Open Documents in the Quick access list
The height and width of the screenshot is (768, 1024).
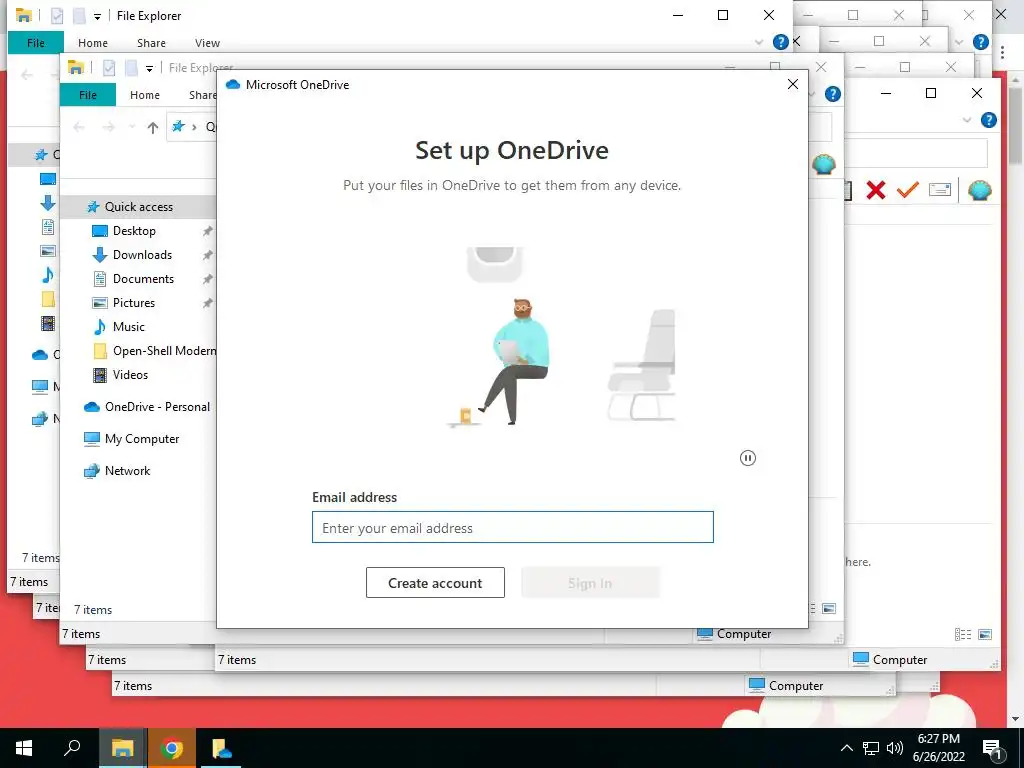click(143, 279)
